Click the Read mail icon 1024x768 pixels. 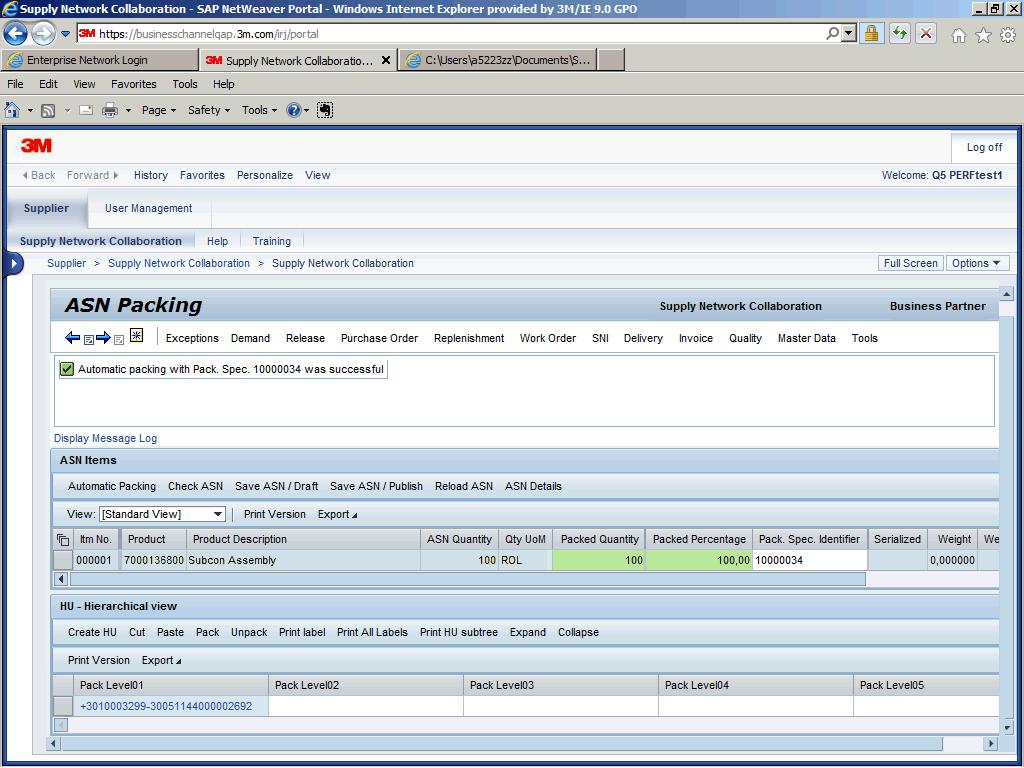pos(86,110)
